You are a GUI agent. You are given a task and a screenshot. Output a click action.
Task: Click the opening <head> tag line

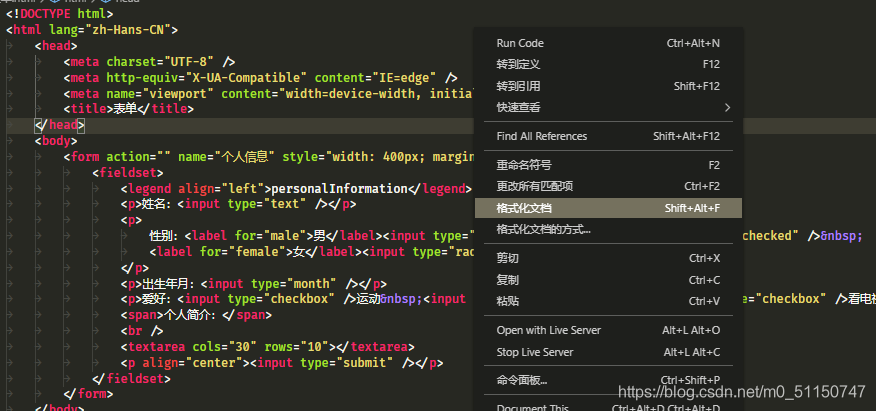pyautogui.click(x=56, y=46)
